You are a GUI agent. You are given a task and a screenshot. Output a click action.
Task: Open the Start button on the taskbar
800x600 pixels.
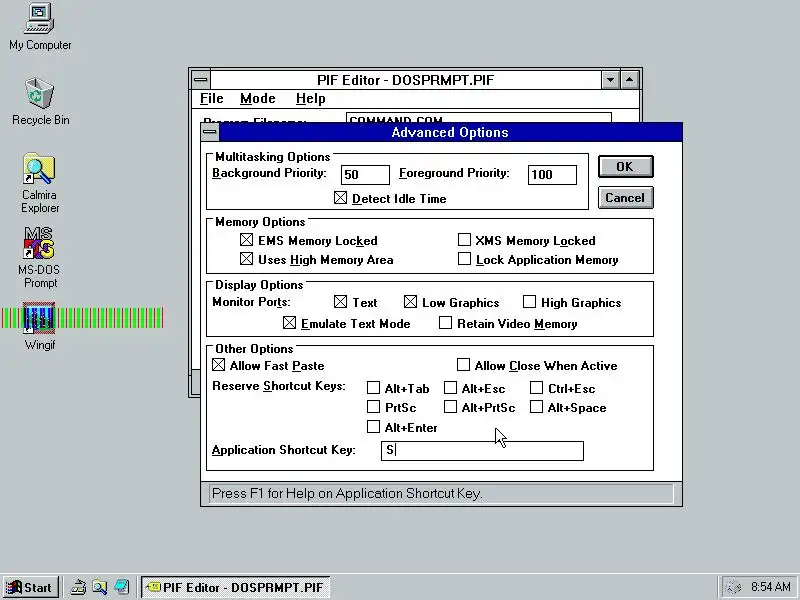coord(31,587)
